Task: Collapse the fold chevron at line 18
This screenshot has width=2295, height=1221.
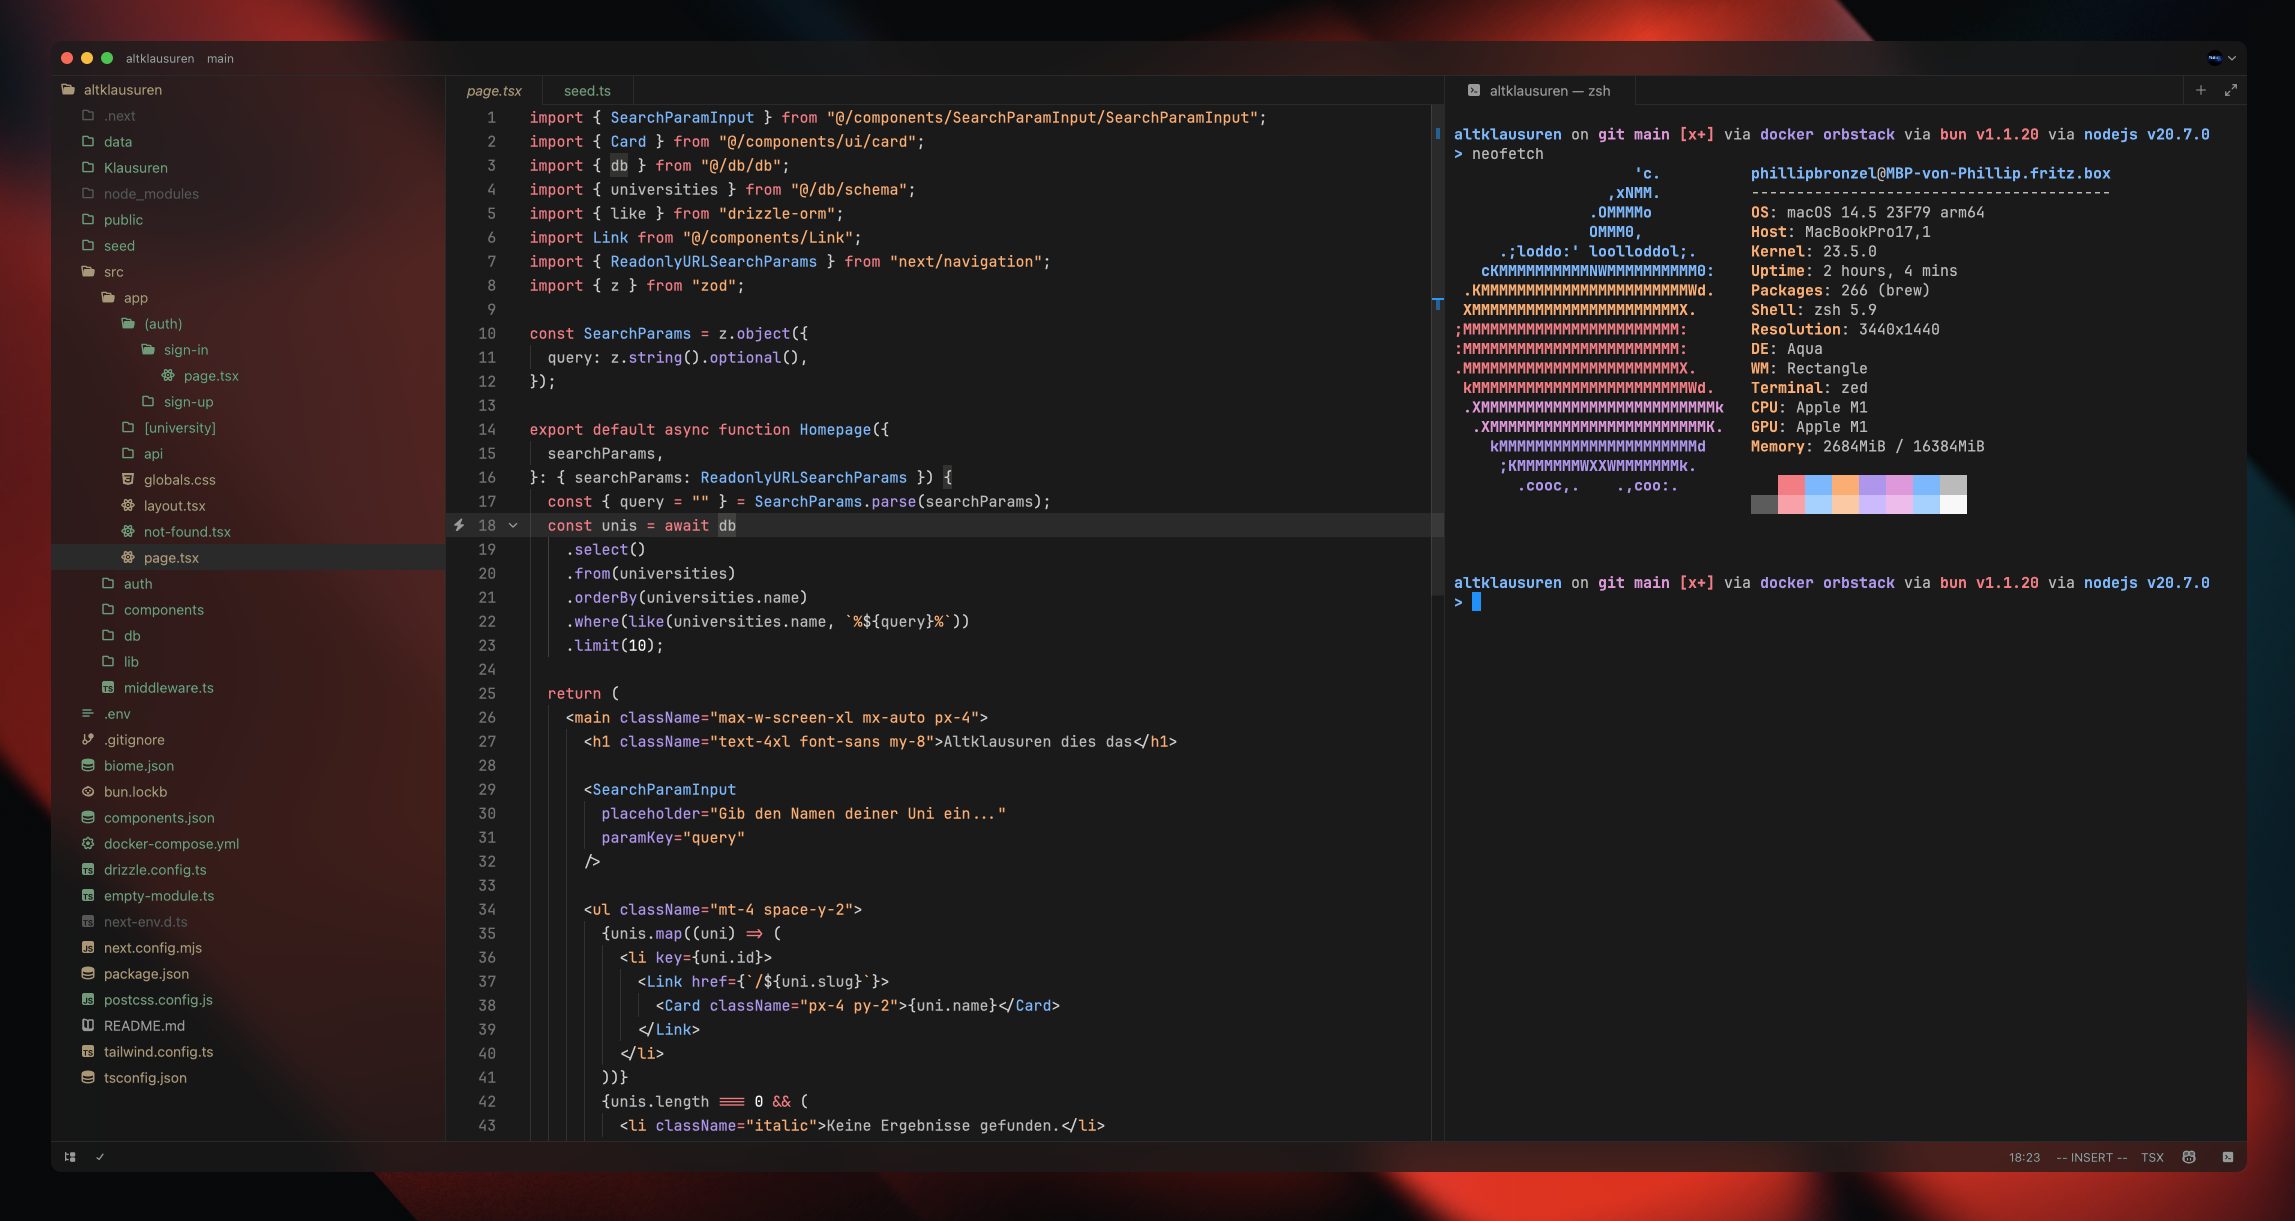Action: pyautogui.click(x=514, y=525)
